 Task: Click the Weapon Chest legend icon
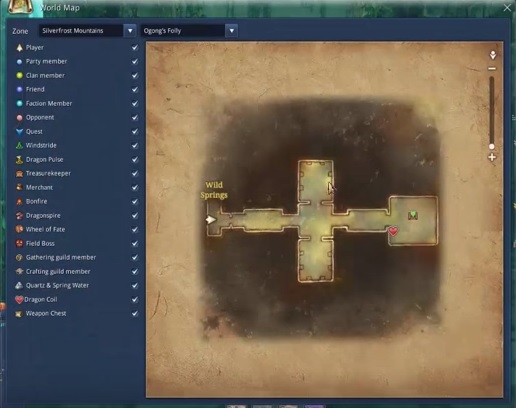pyautogui.click(x=19, y=314)
